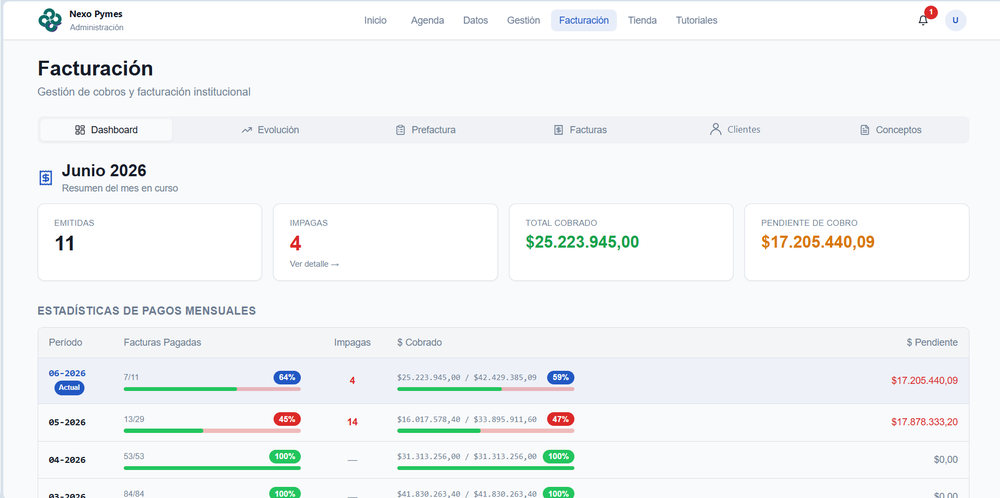Click the Estadísticas de Pagos Mensuales heading
The width and height of the screenshot is (1000, 498).
pos(147,311)
